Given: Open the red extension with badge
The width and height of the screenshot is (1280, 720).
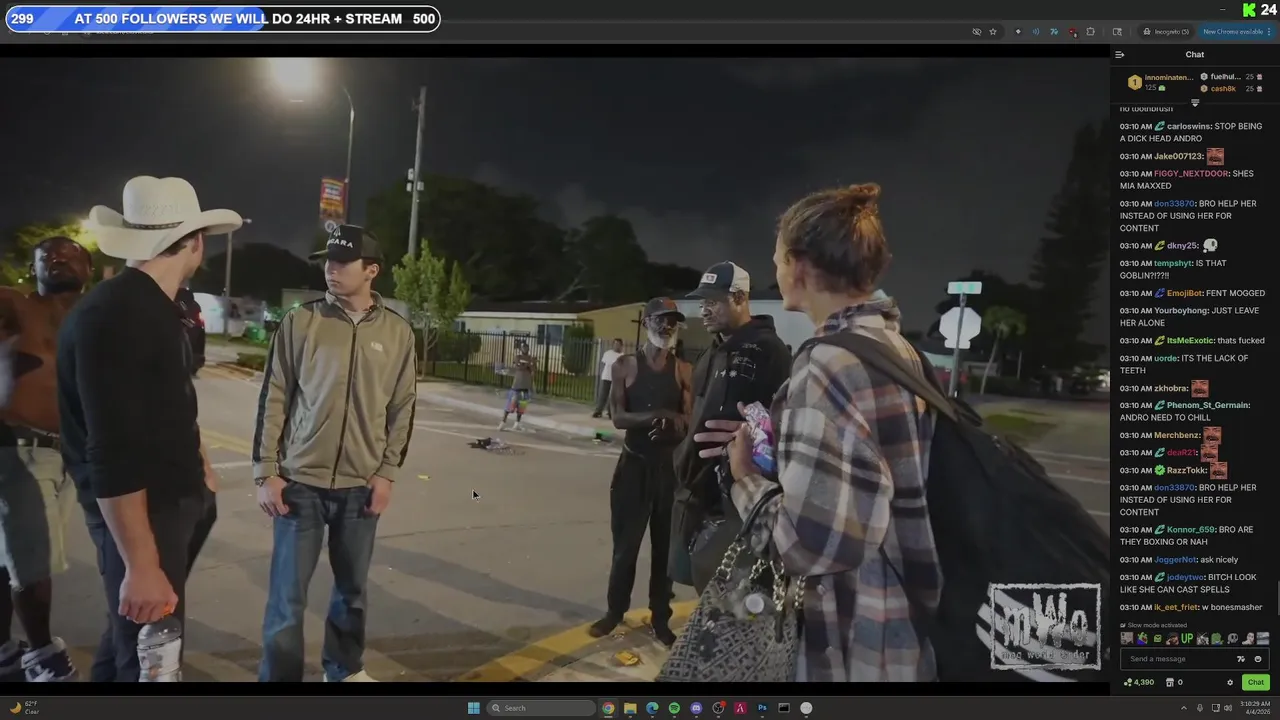Looking at the screenshot, I should click(x=1072, y=32).
